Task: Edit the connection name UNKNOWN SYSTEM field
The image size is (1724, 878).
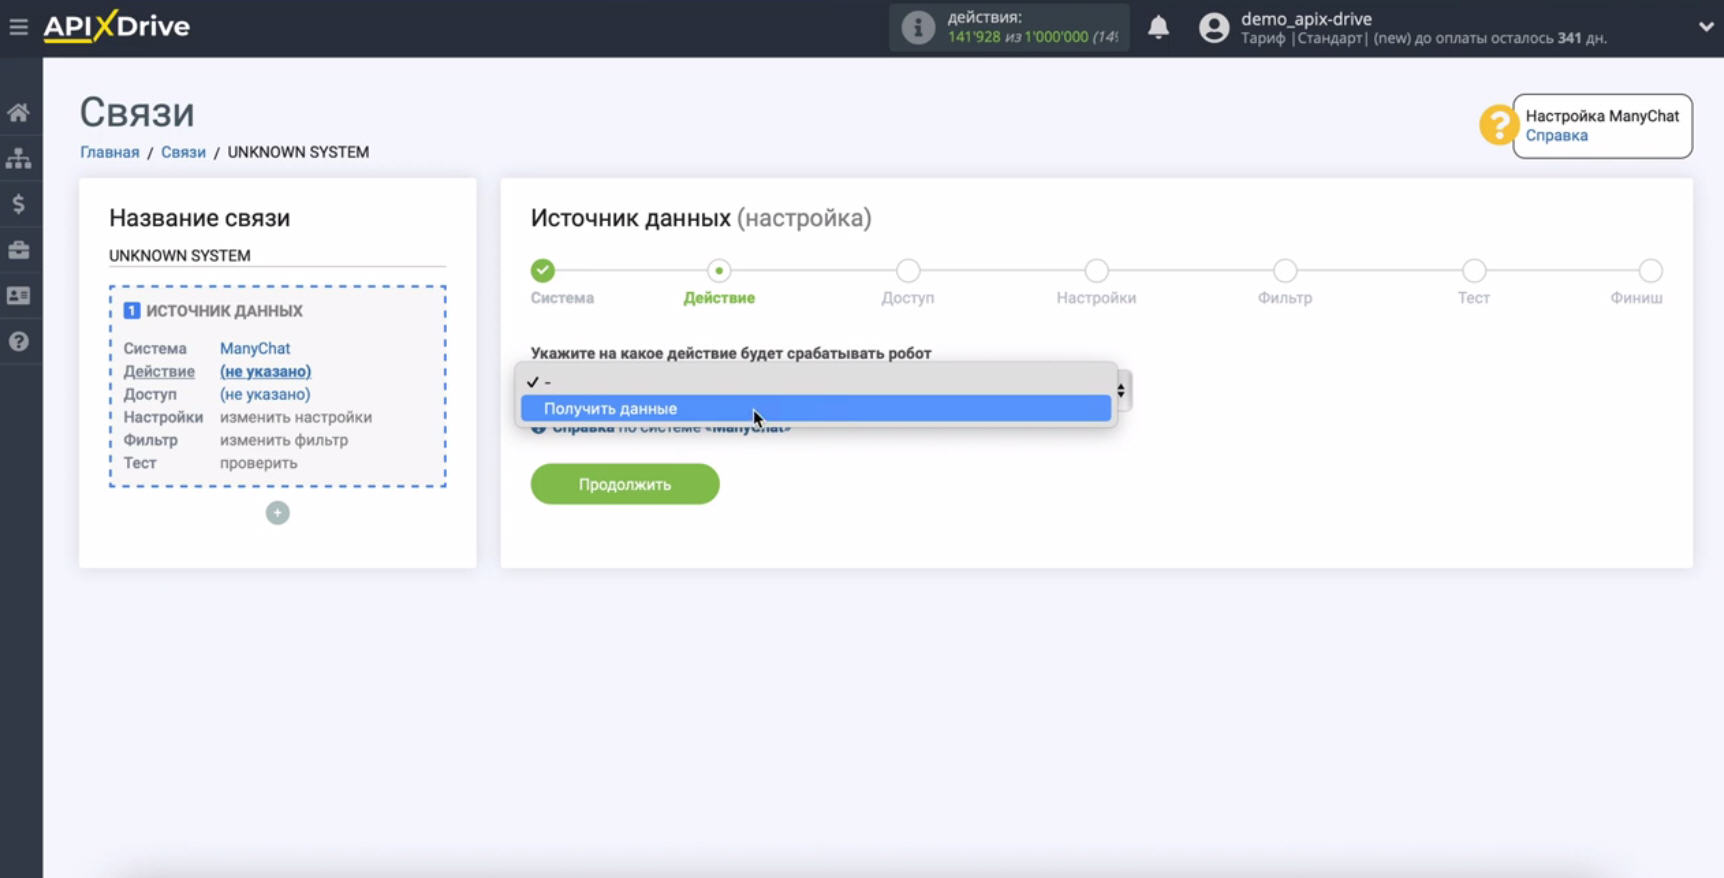Action: [x=277, y=256]
